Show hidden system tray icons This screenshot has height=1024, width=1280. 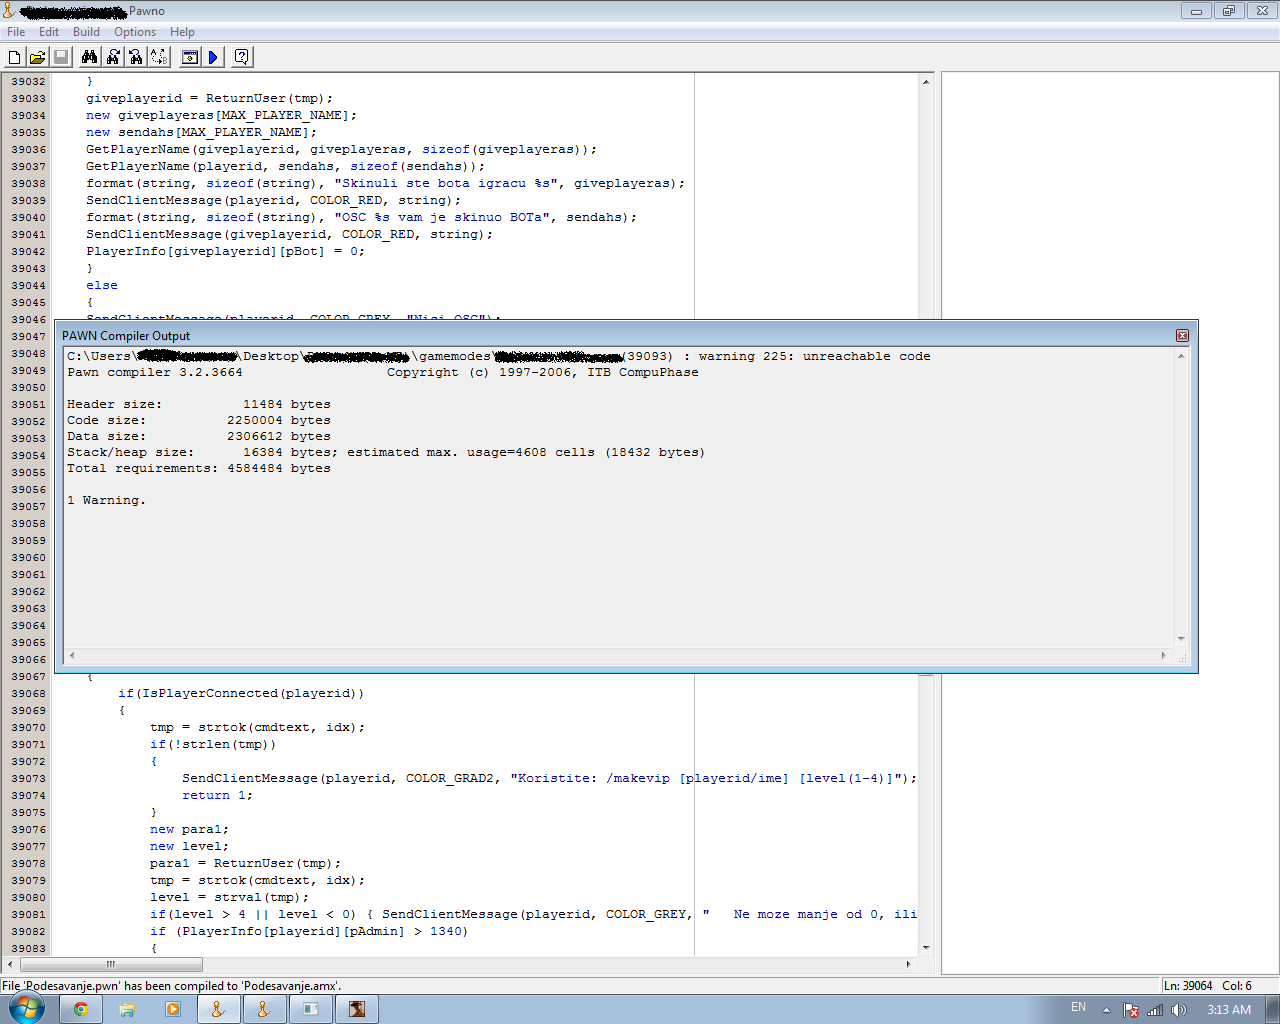pos(1106,1010)
